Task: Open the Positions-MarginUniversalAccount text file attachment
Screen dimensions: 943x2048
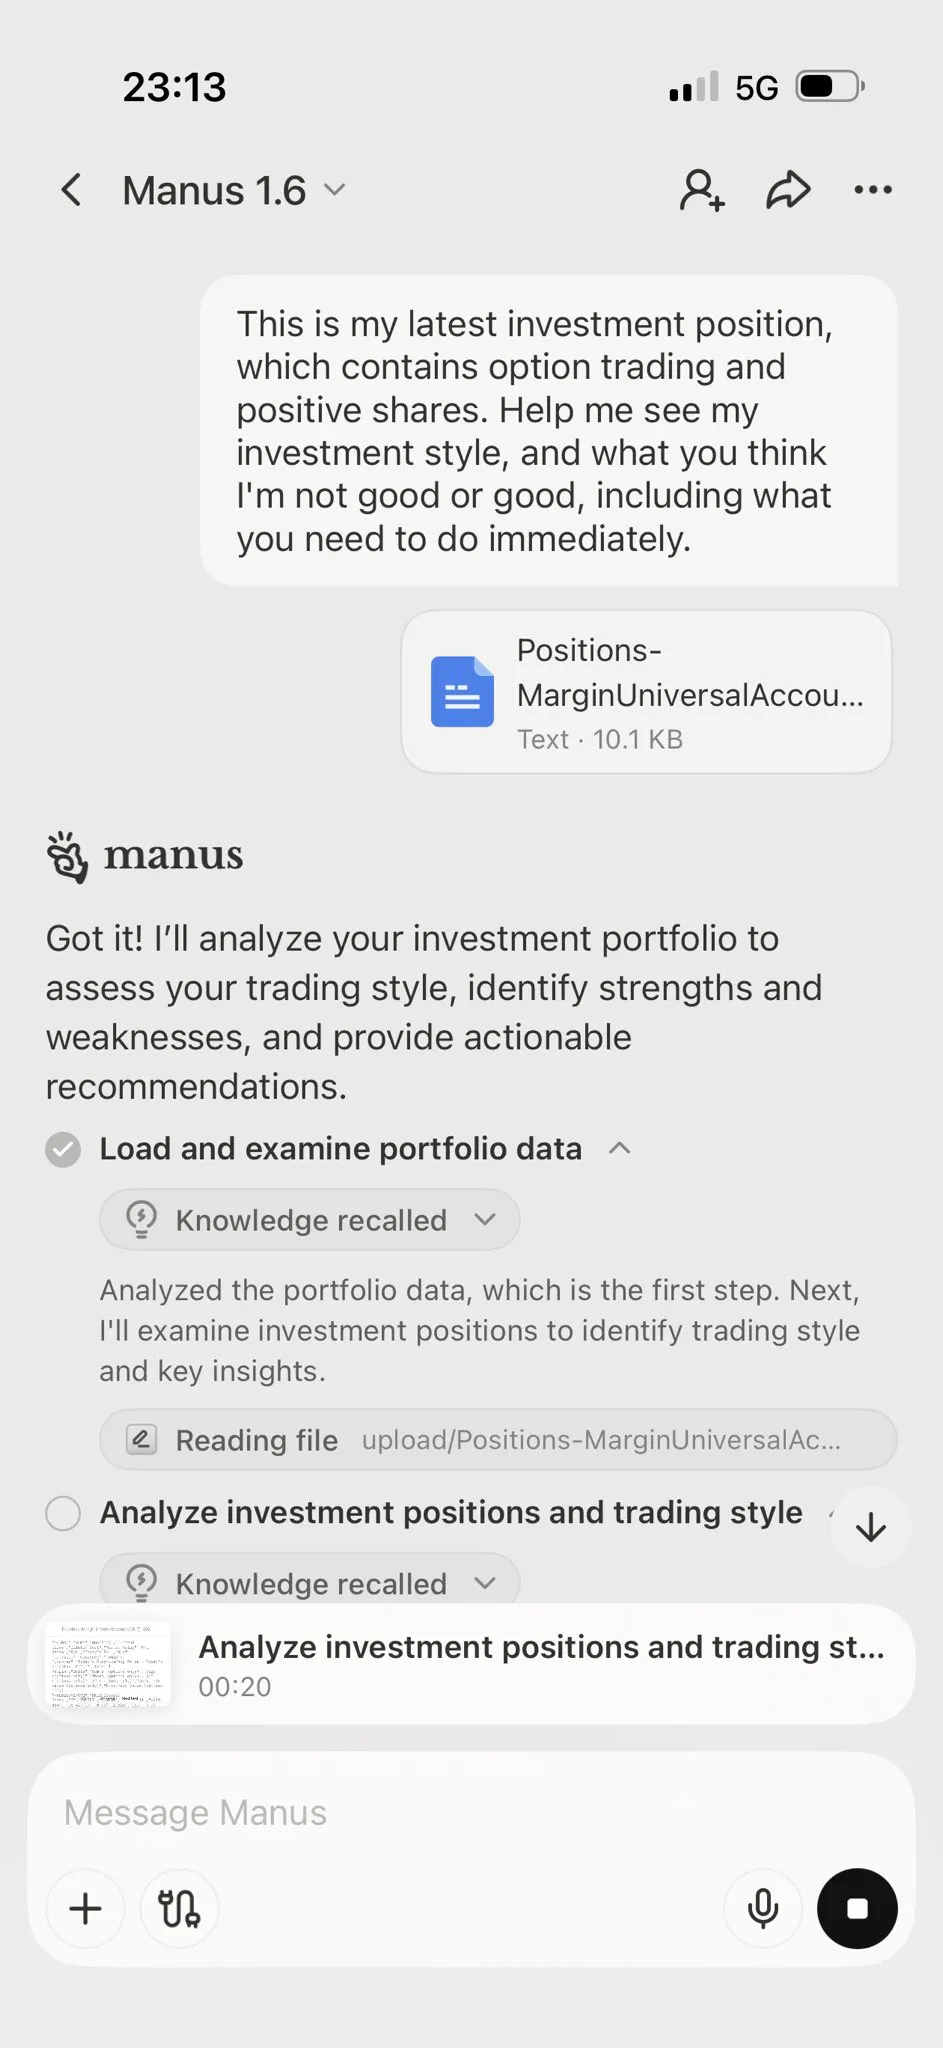Action: click(x=646, y=692)
